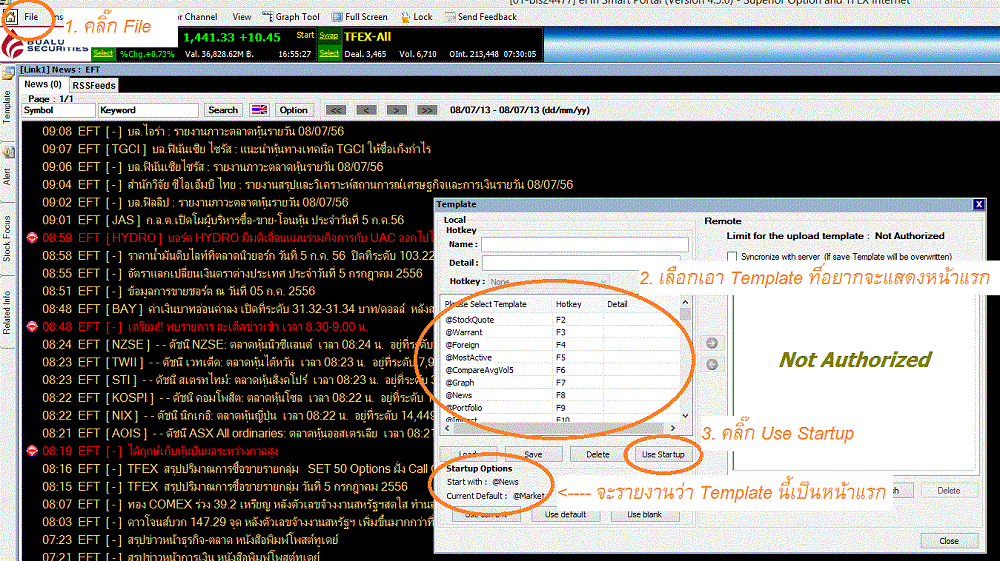Go to the next news page (>)
Screen dimensions: 1000x561
(x=396, y=110)
